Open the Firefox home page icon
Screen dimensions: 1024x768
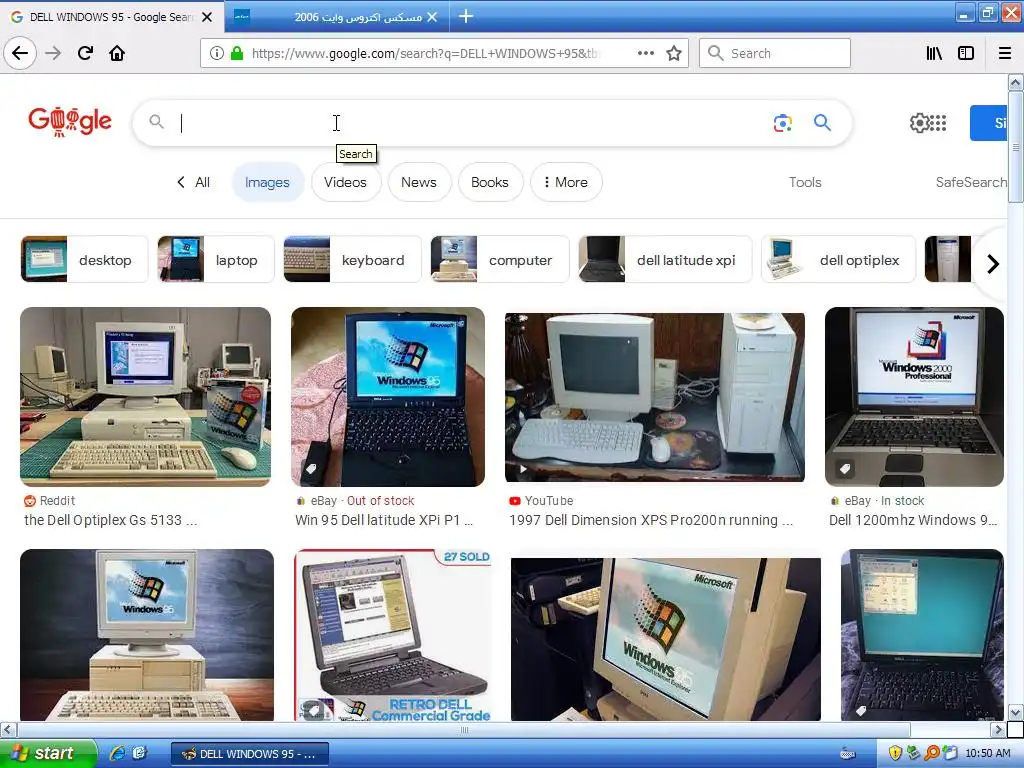(x=117, y=53)
